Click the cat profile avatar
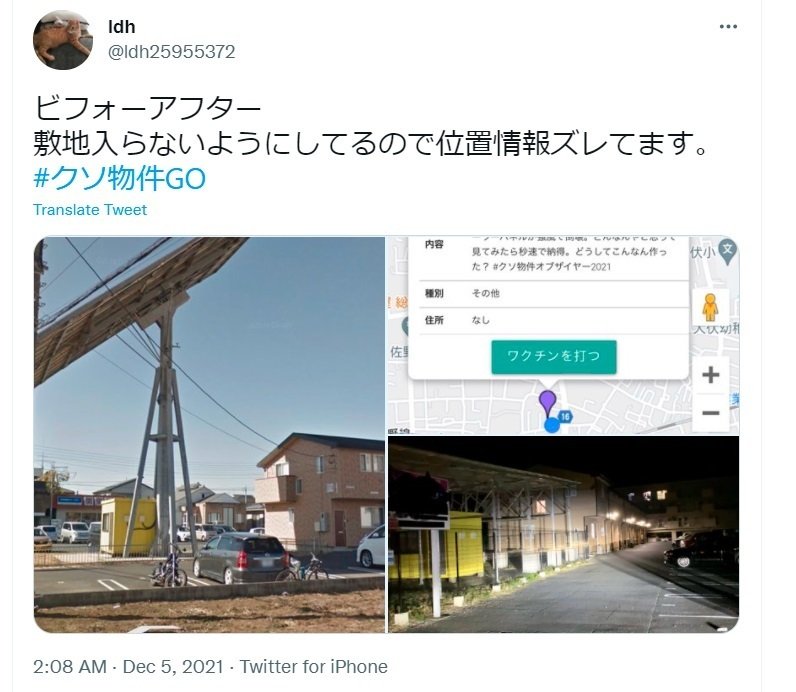 point(62,40)
